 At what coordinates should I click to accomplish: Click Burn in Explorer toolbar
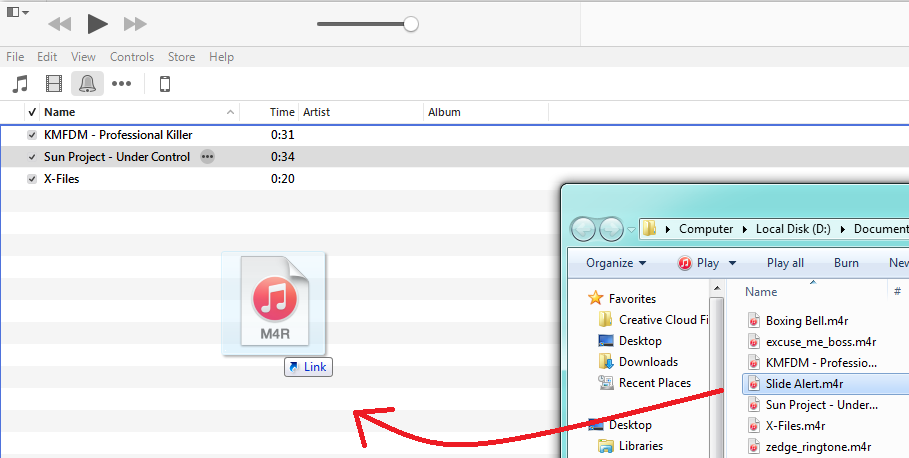click(x=846, y=263)
